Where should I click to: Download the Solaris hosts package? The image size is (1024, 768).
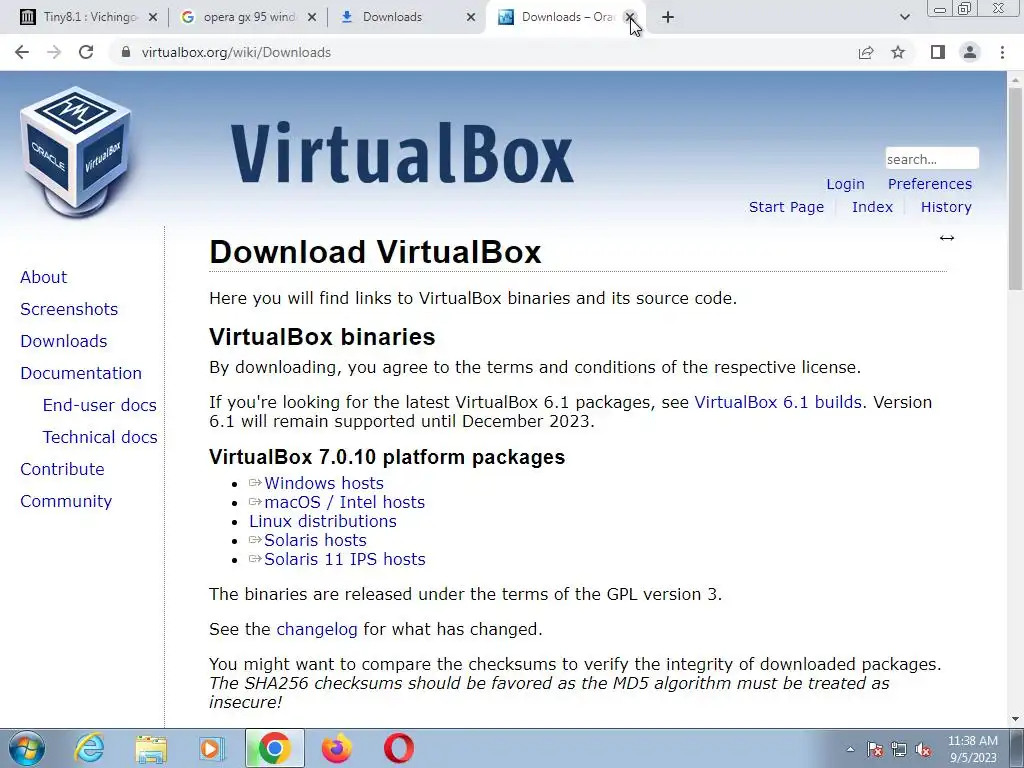[x=315, y=540]
